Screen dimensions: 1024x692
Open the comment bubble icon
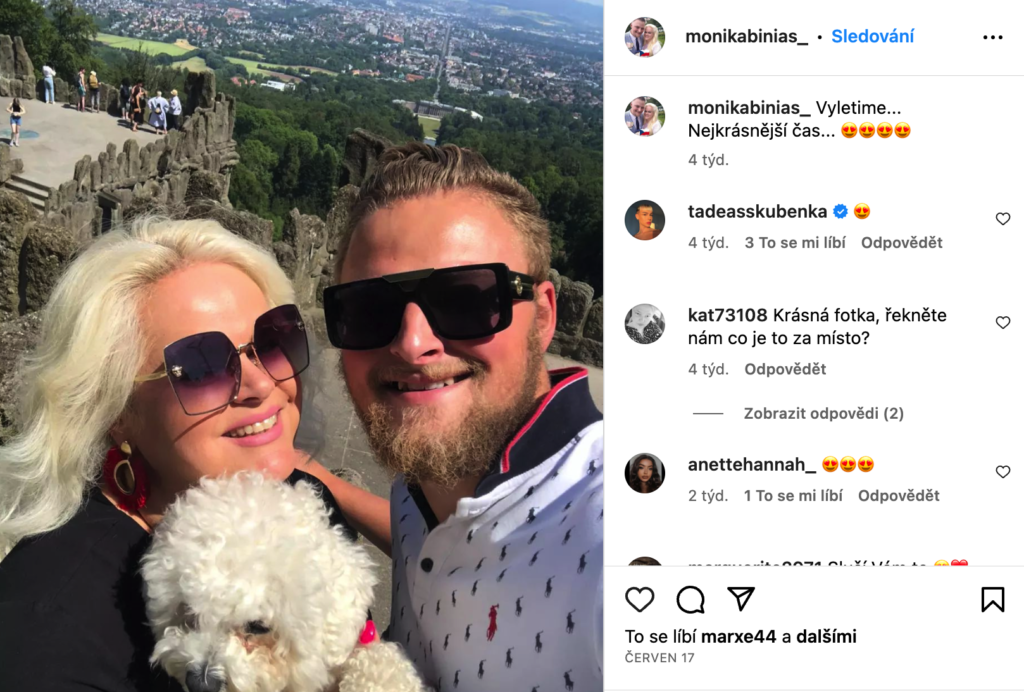tap(690, 599)
